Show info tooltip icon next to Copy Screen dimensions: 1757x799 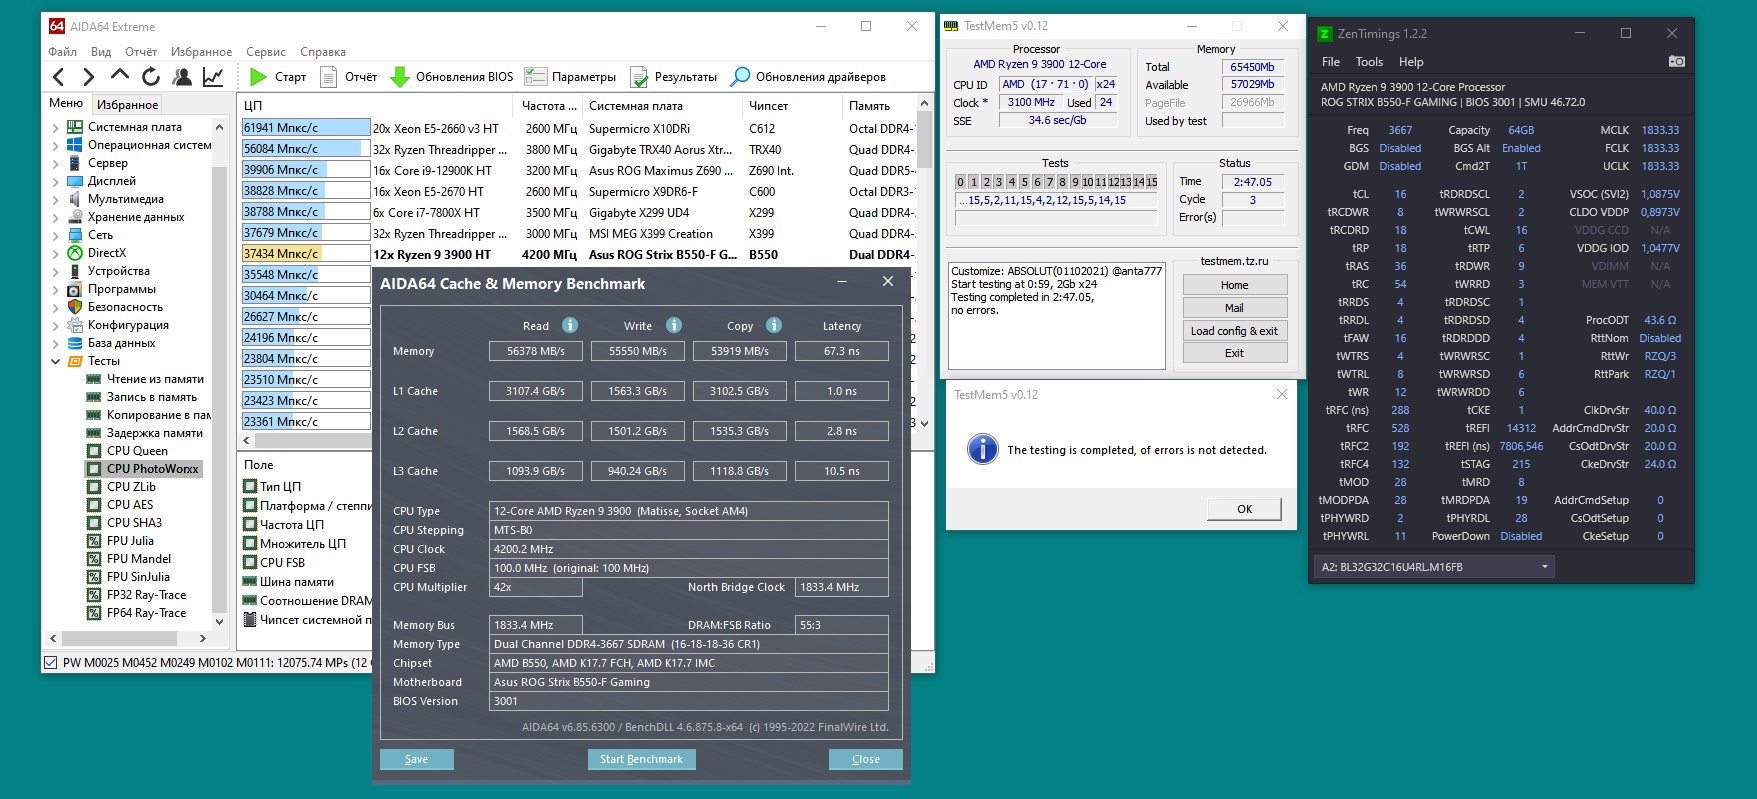[774, 325]
